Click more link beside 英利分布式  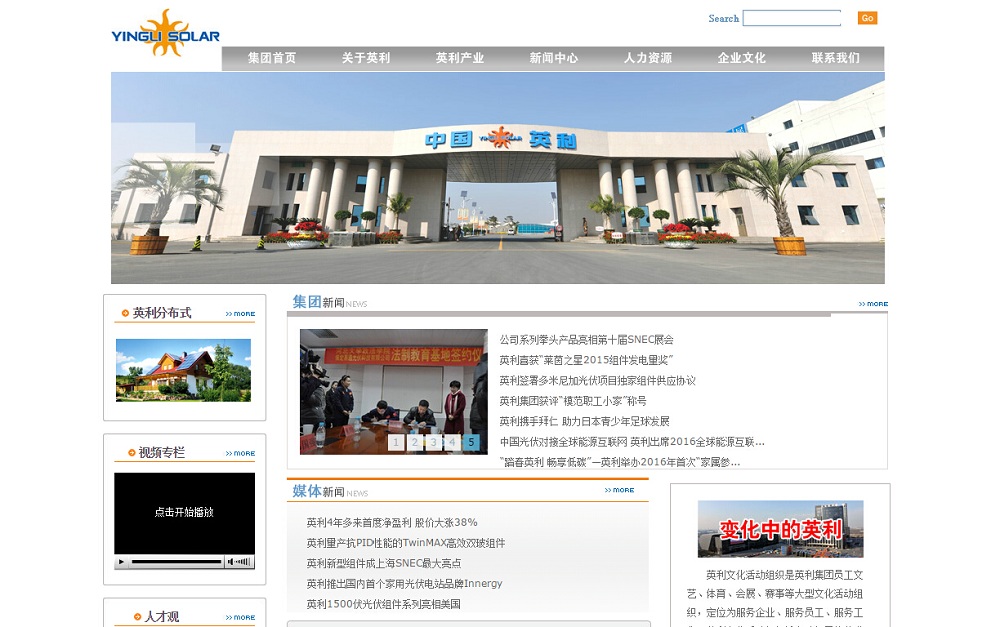pyautogui.click(x=240, y=314)
